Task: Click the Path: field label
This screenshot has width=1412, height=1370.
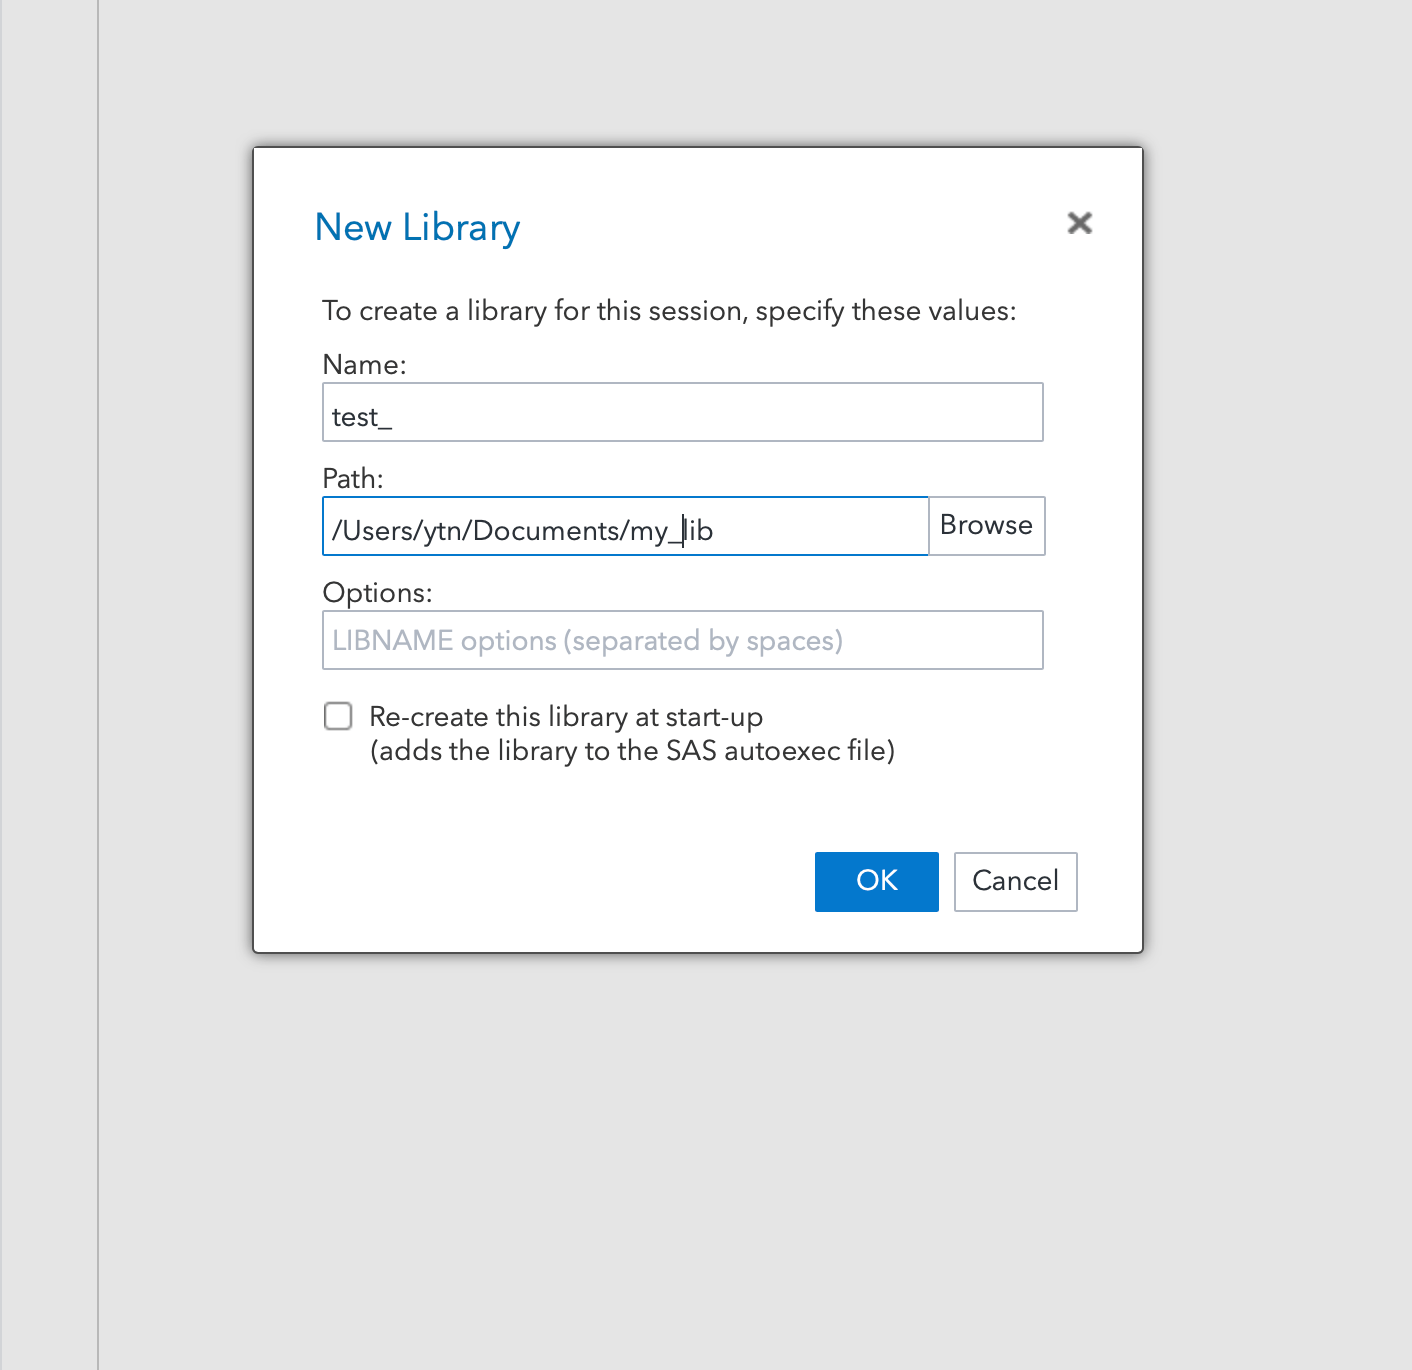Action: pos(353,478)
